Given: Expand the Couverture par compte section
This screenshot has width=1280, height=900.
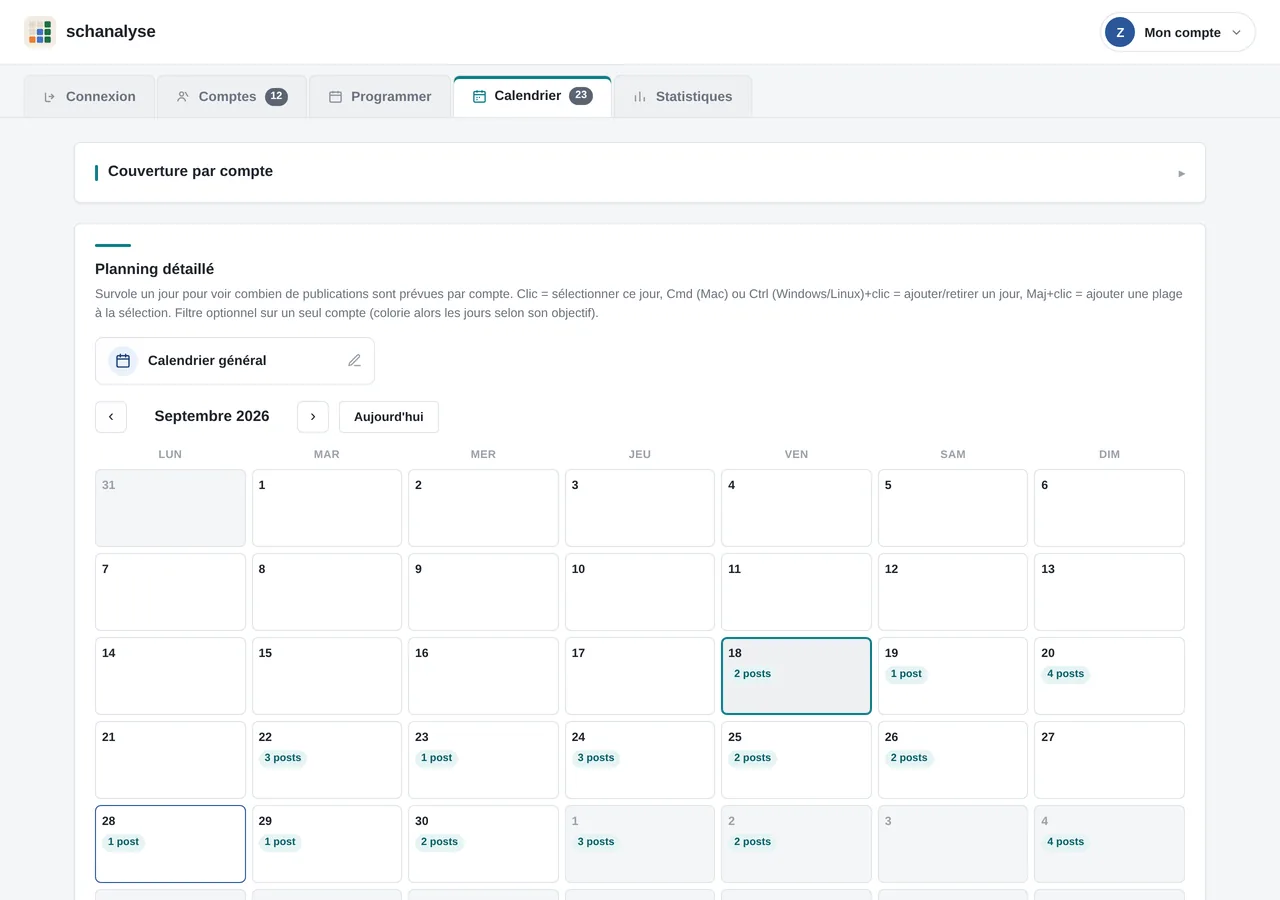Looking at the screenshot, I should [x=640, y=172].
